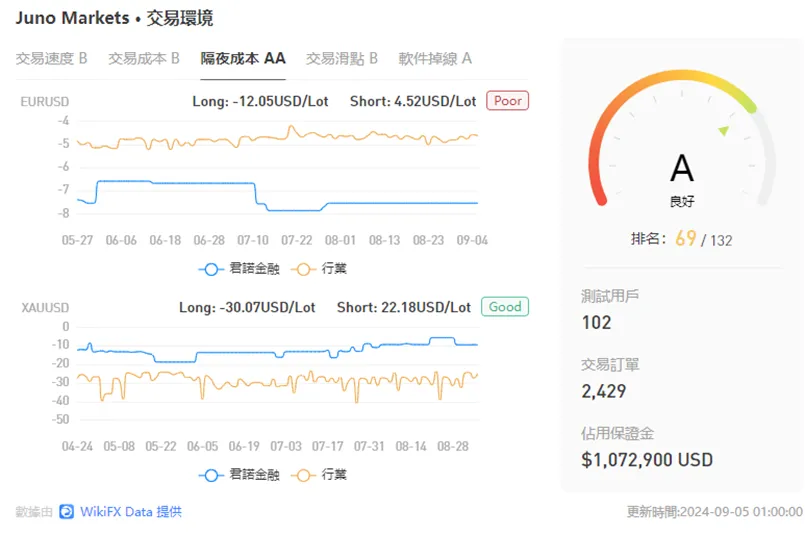Open the 交易滑點 B tab
This screenshot has width=805, height=535.
(x=342, y=59)
